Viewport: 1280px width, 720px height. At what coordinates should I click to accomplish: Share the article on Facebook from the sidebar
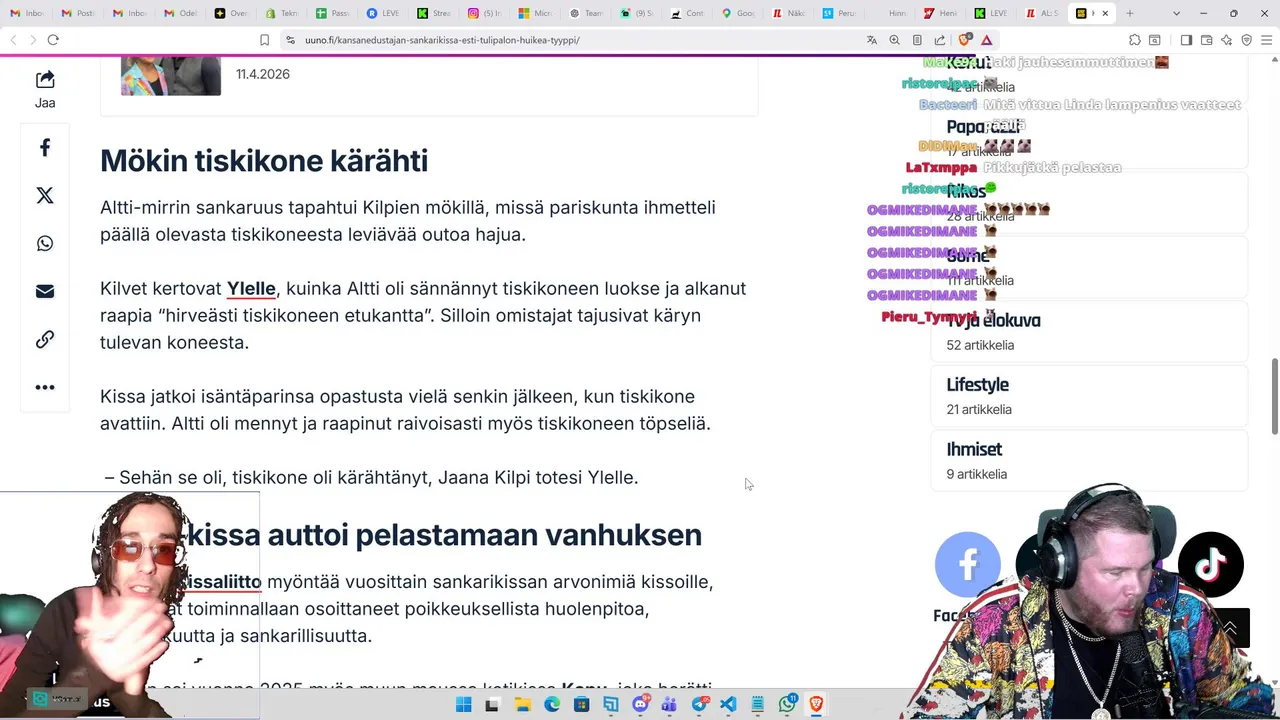45,148
